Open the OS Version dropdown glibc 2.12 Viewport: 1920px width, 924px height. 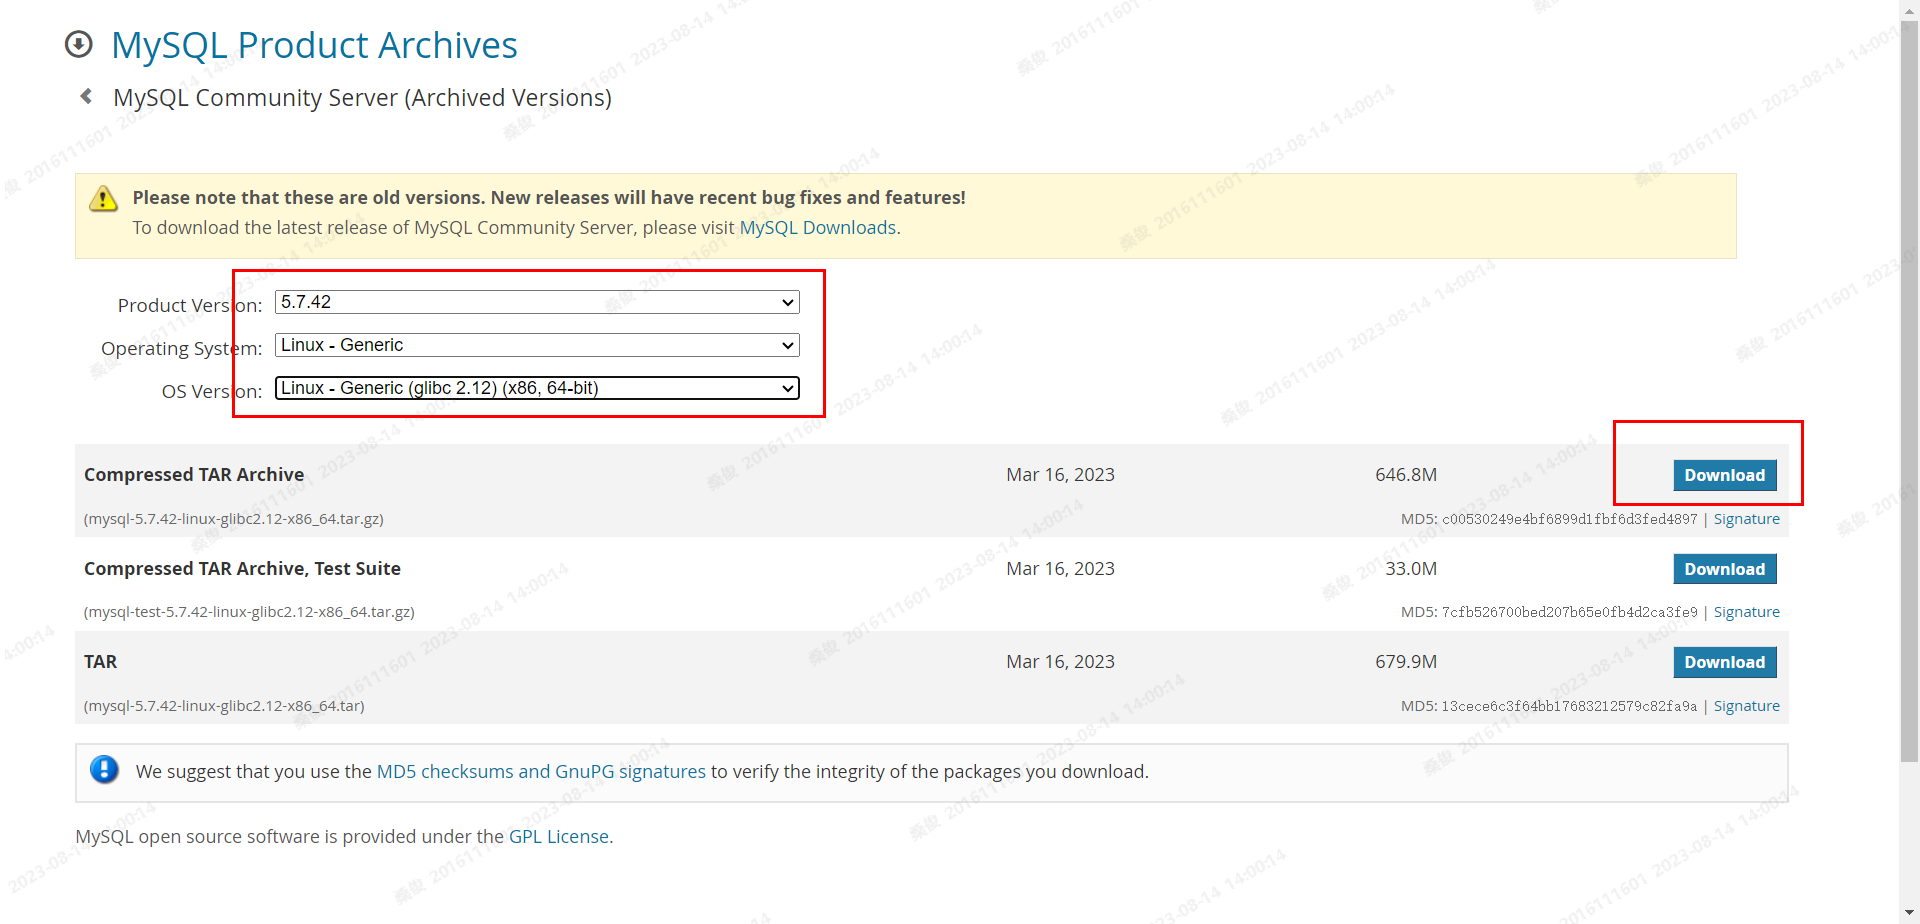(x=537, y=388)
